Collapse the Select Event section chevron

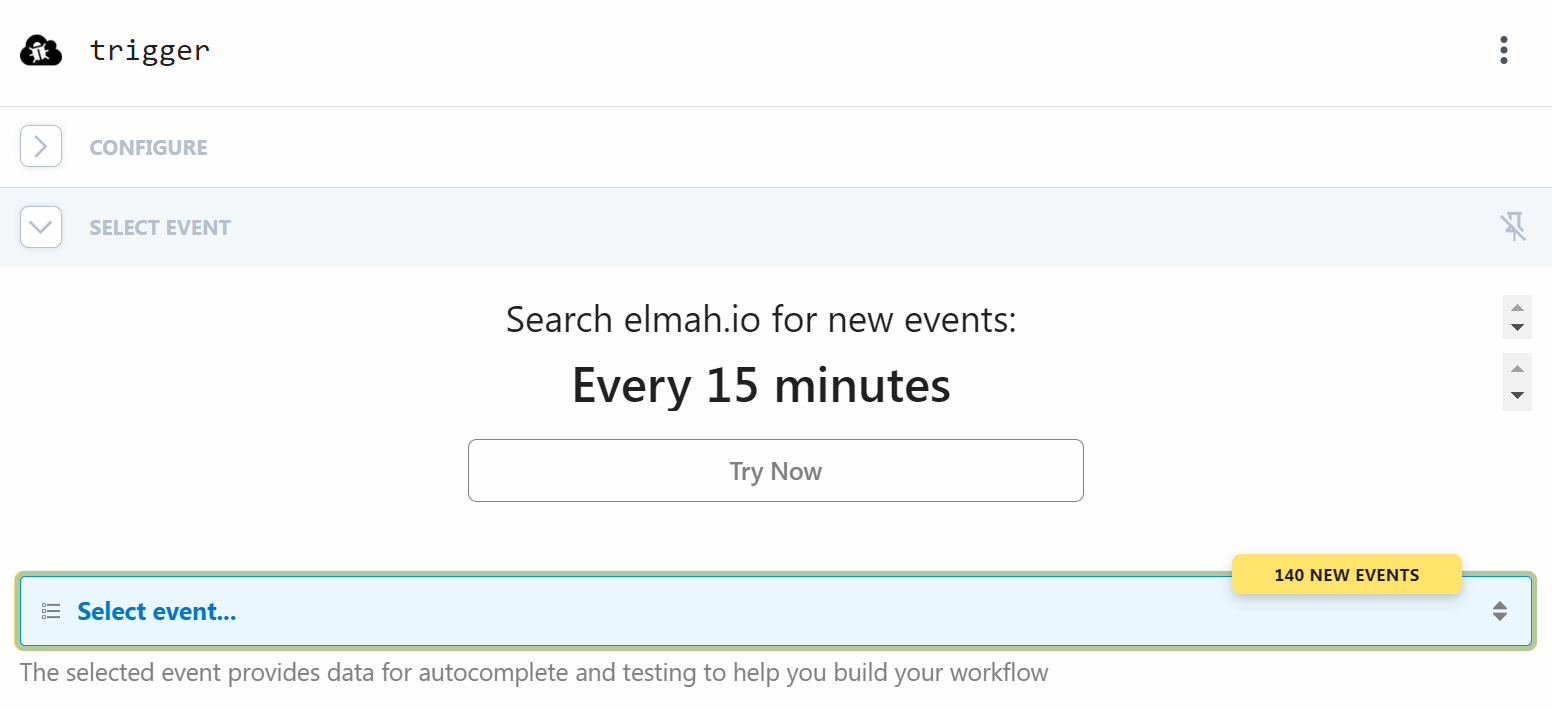41,227
